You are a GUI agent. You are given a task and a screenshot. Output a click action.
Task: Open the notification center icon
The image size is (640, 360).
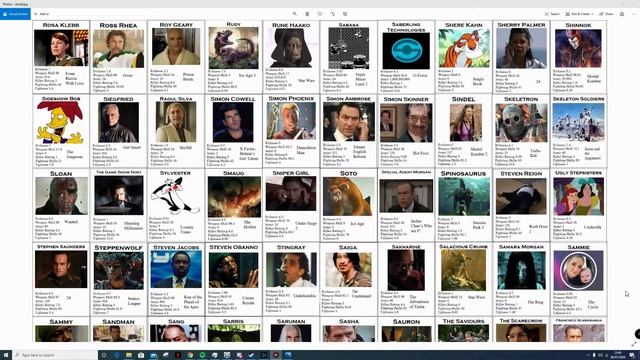tap(632, 355)
